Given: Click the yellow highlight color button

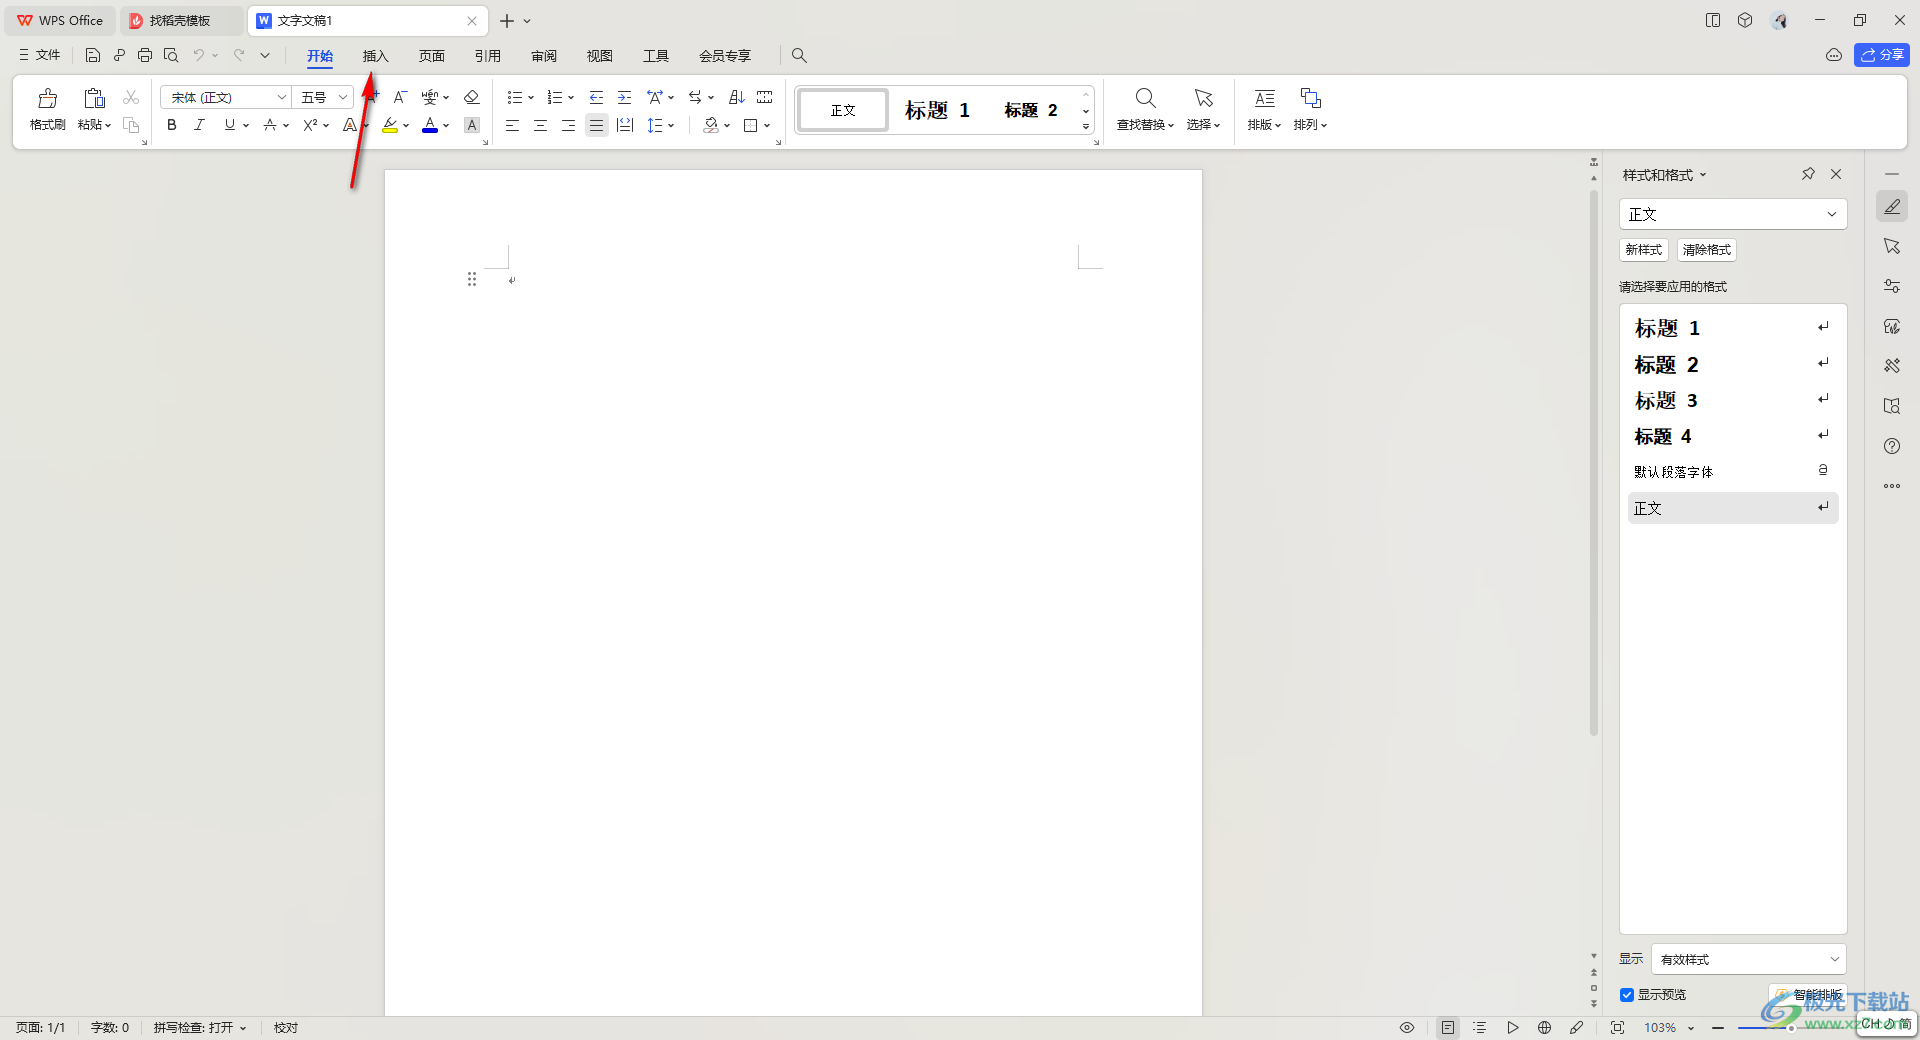Looking at the screenshot, I should (x=390, y=125).
